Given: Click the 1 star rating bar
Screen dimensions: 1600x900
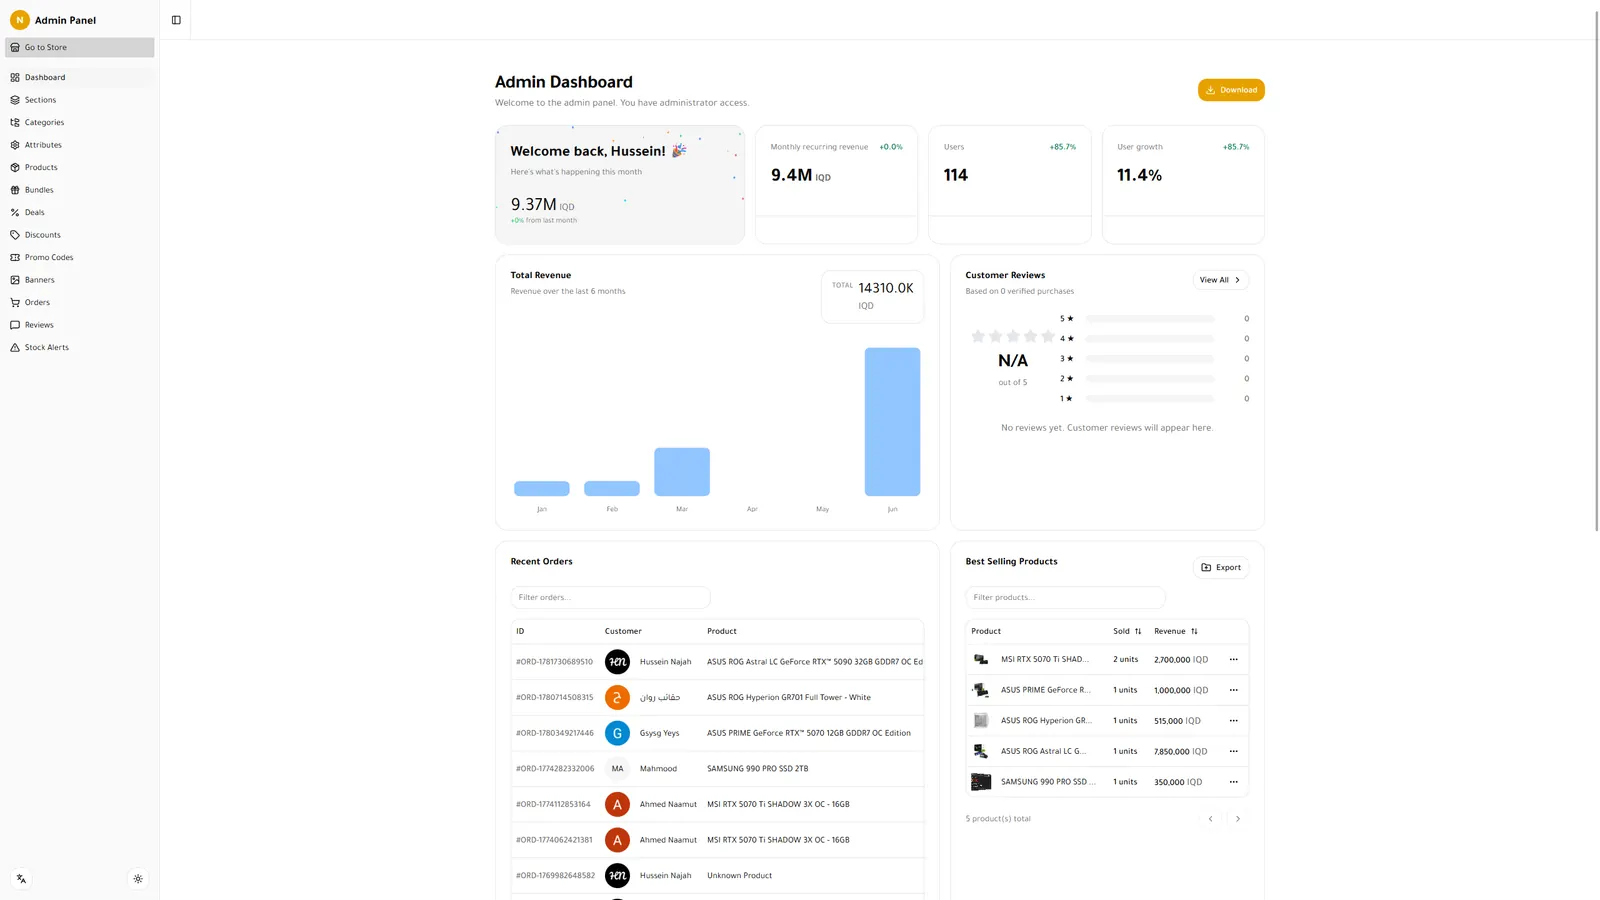Looking at the screenshot, I should coord(1150,399).
